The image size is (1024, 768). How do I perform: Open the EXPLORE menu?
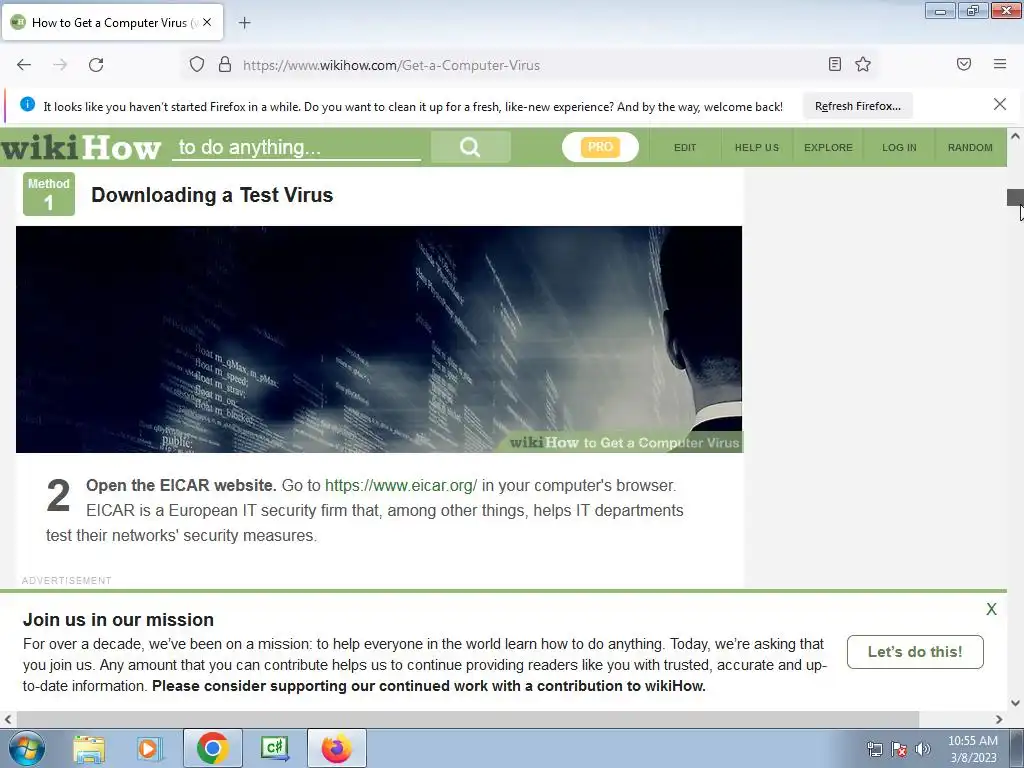[x=828, y=148]
